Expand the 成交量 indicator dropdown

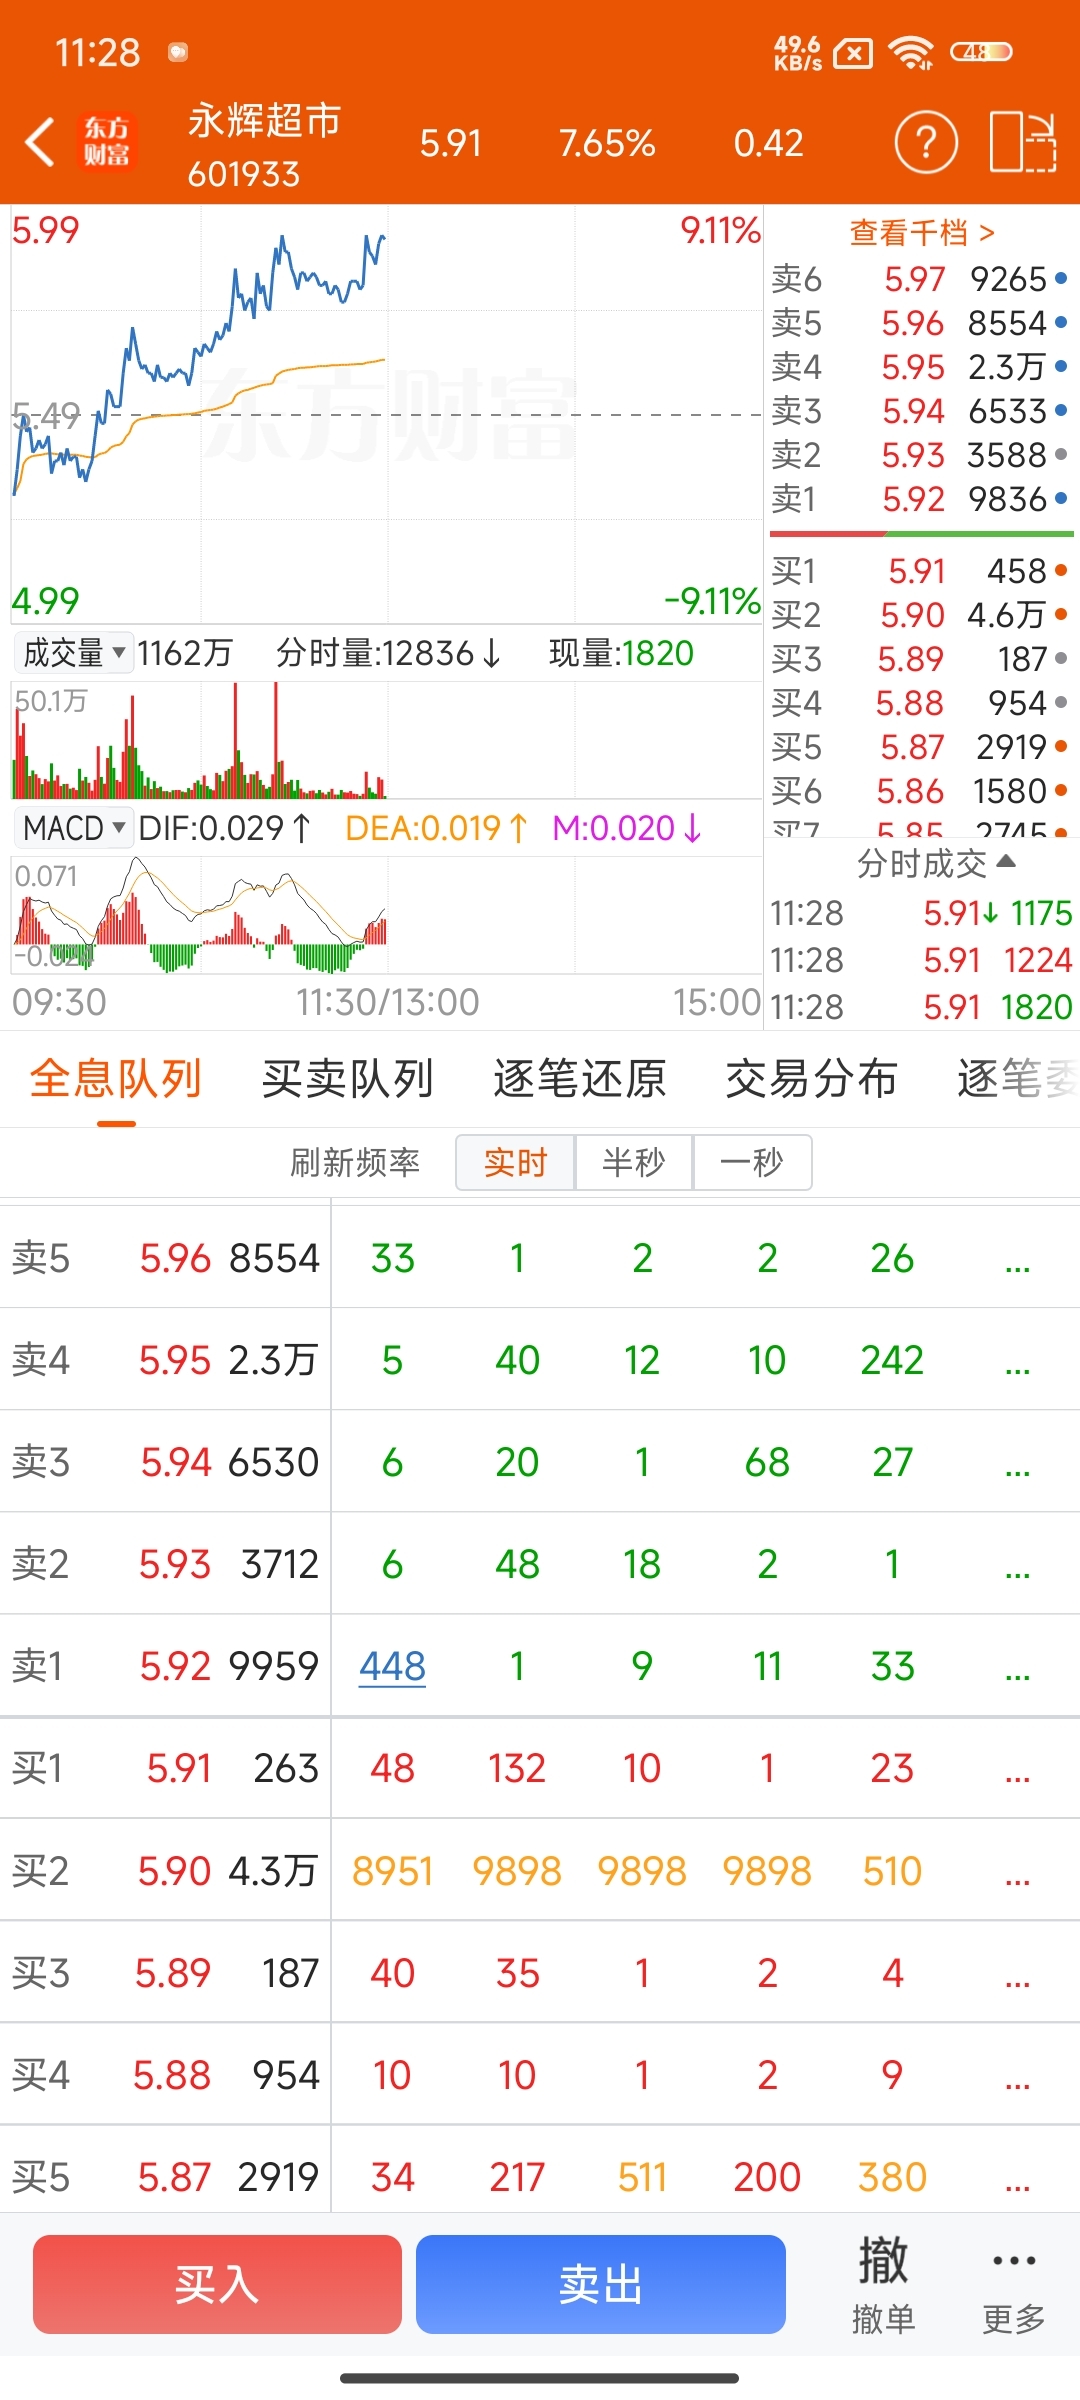[x=73, y=653]
